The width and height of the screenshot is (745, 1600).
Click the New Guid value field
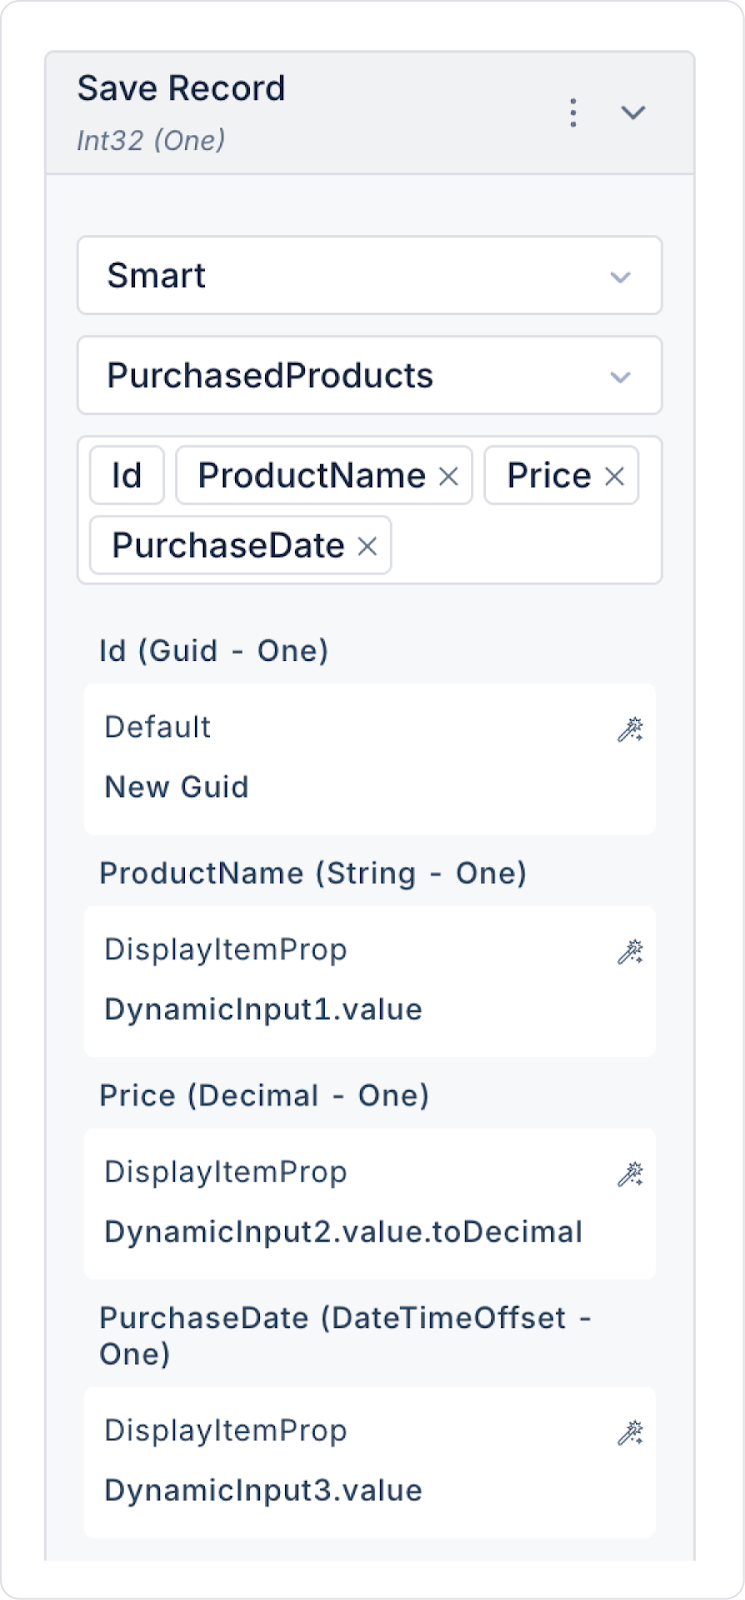pyautogui.click(x=177, y=788)
